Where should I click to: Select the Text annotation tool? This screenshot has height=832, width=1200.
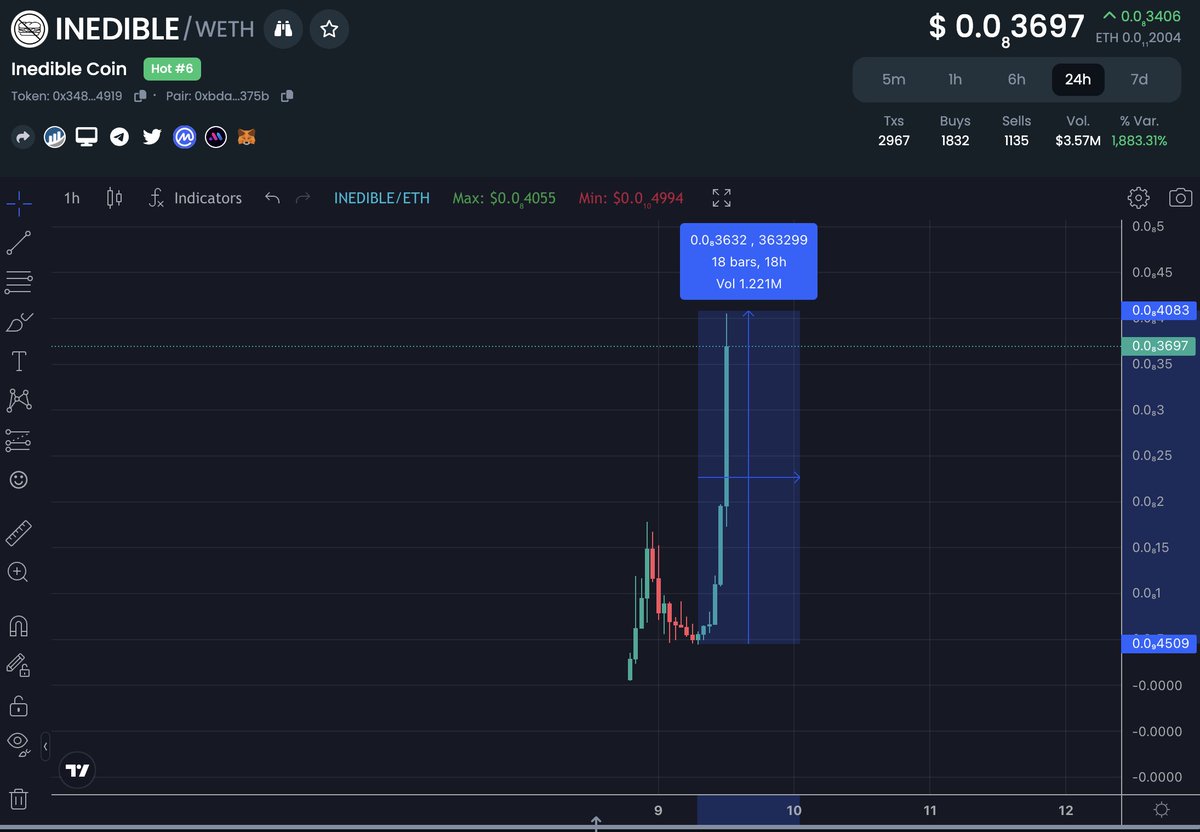(x=18, y=361)
